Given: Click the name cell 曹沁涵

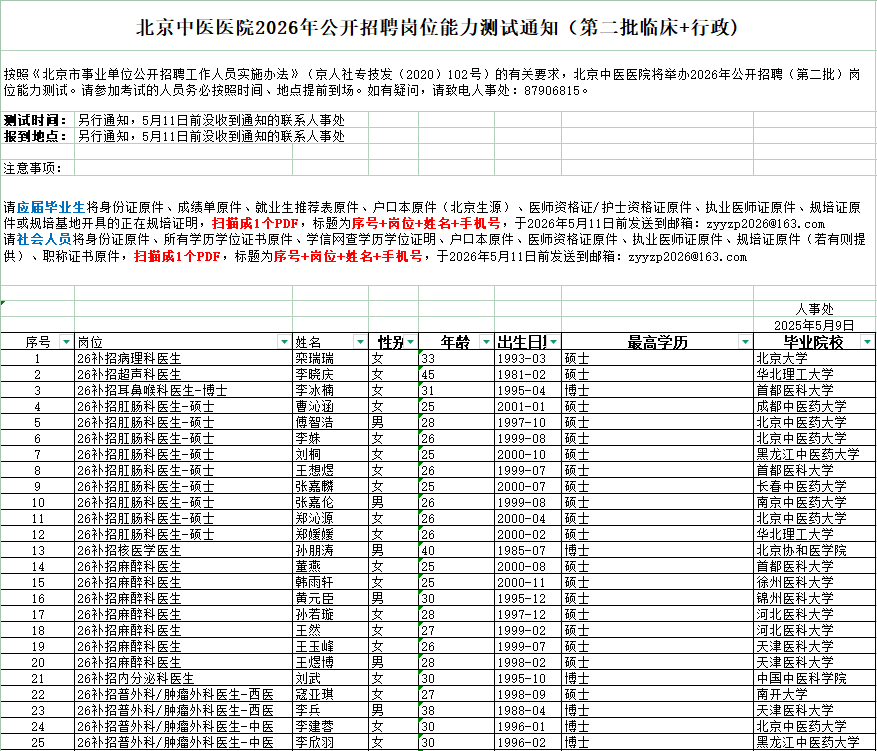Looking at the screenshot, I should pos(331,406).
